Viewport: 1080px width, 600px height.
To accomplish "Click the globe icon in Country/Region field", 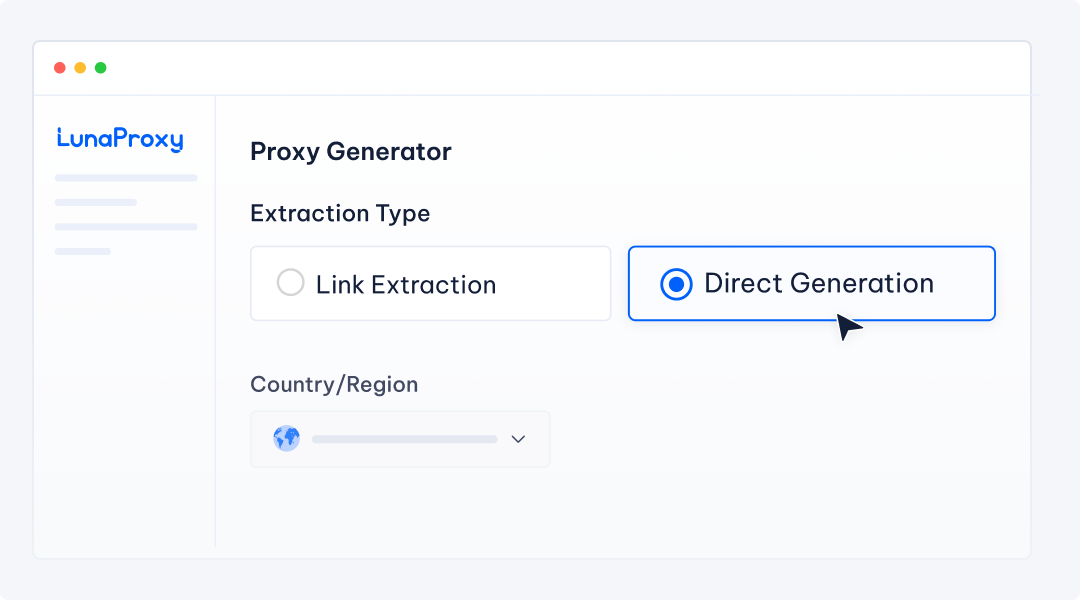I will (x=286, y=439).
